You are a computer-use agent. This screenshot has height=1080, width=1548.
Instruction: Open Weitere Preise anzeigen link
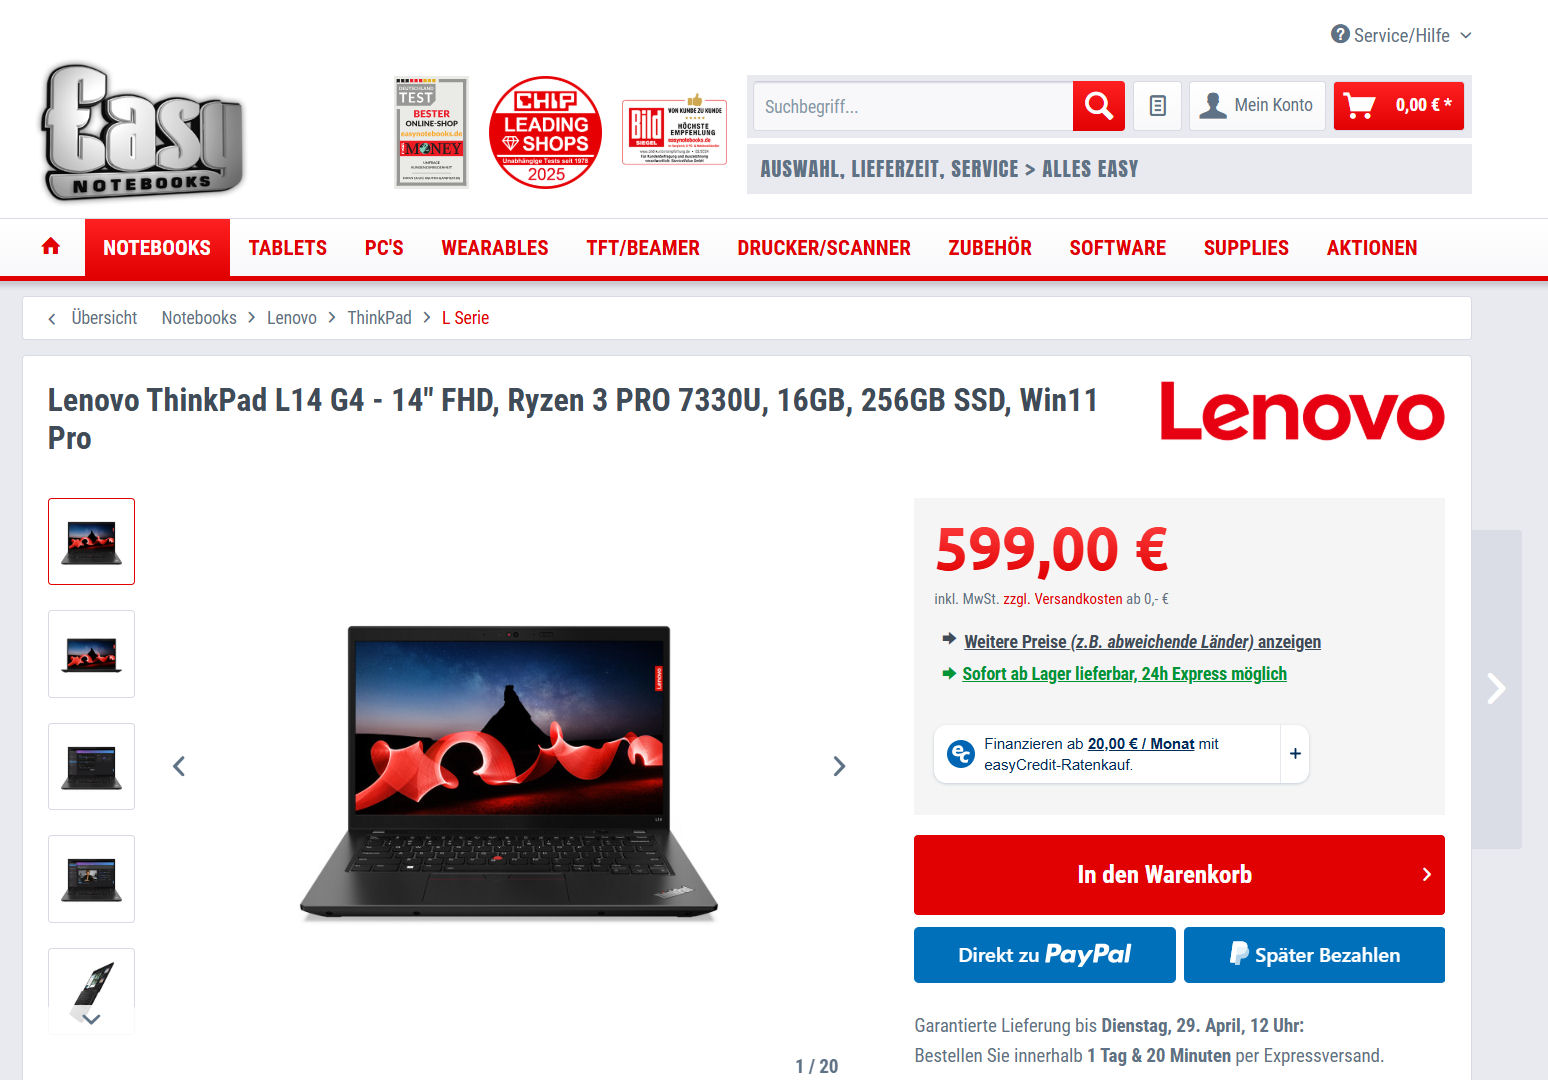point(1142,642)
